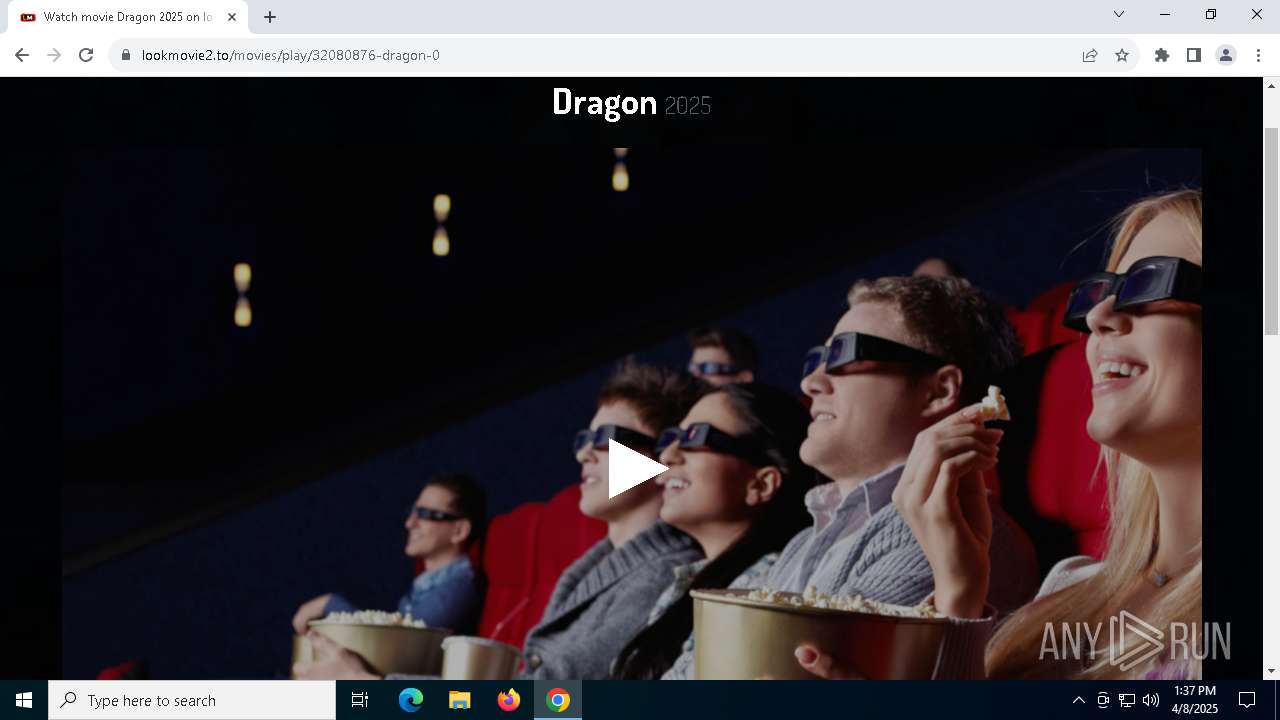The image size is (1280, 720).
Task: Open volume control tray icon
Action: pos(1151,700)
